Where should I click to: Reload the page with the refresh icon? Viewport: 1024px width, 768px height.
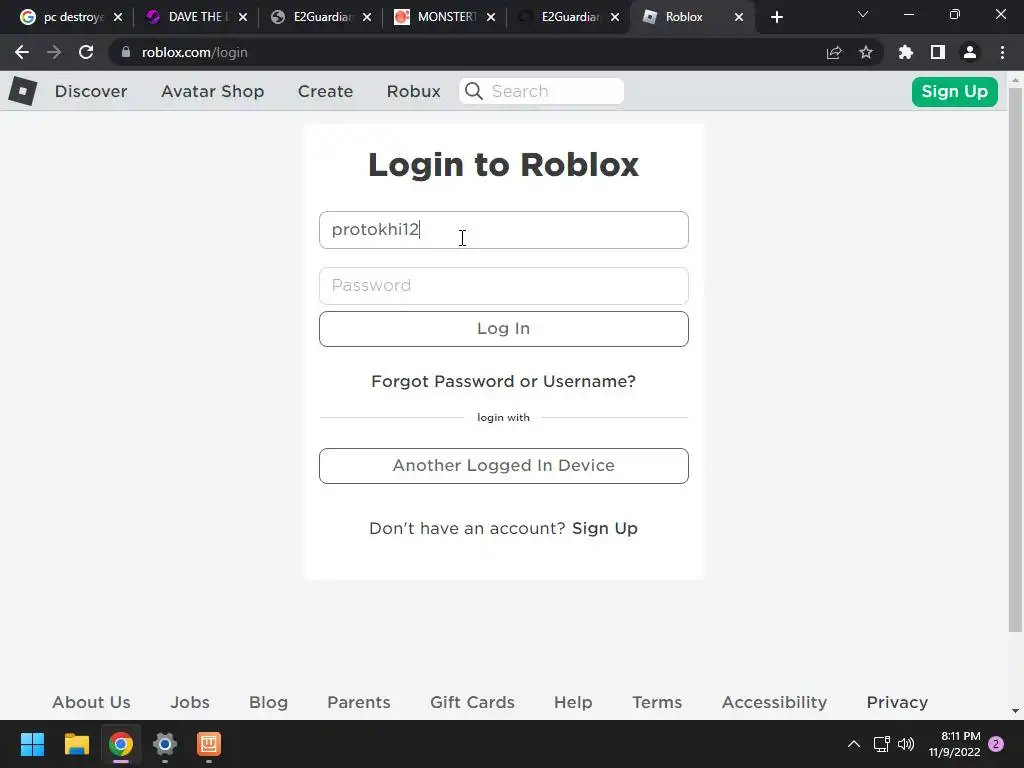(86, 52)
